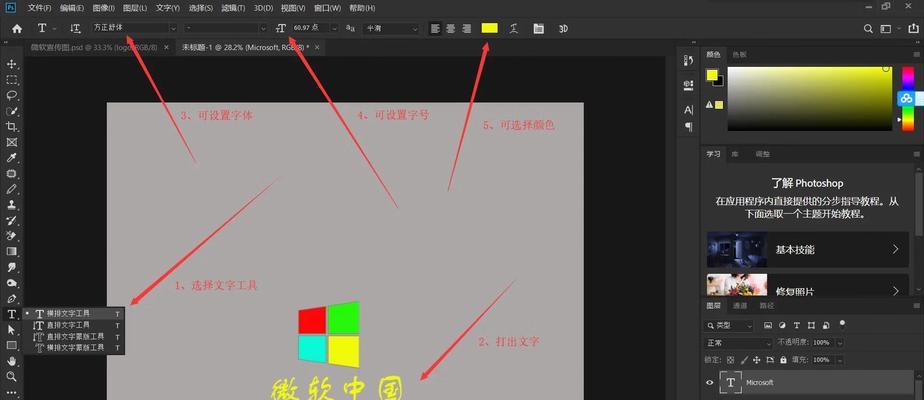Select the Frame tool
The image size is (924, 400).
click(x=11, y=142)
